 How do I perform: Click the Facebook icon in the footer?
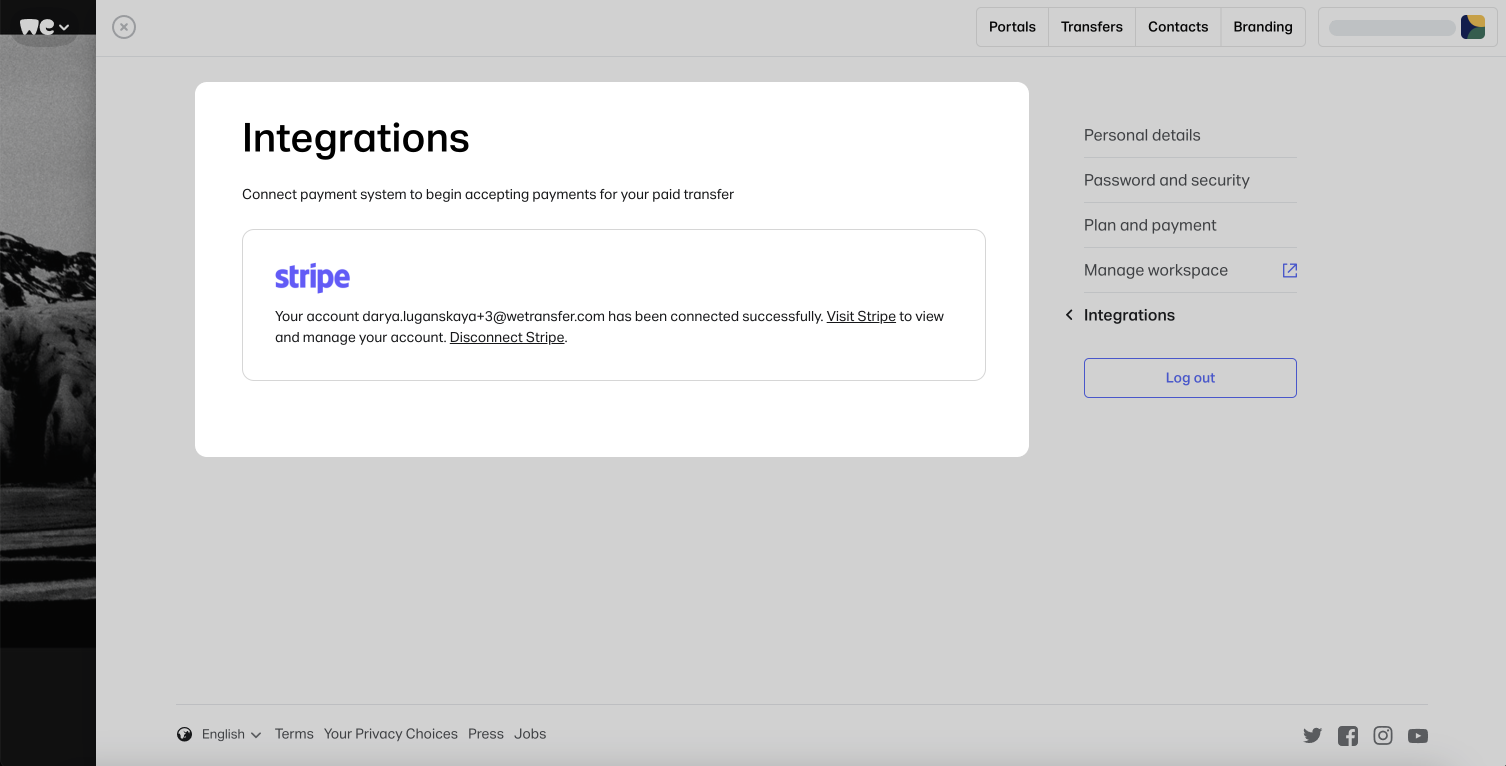(x=1347, y=735)
